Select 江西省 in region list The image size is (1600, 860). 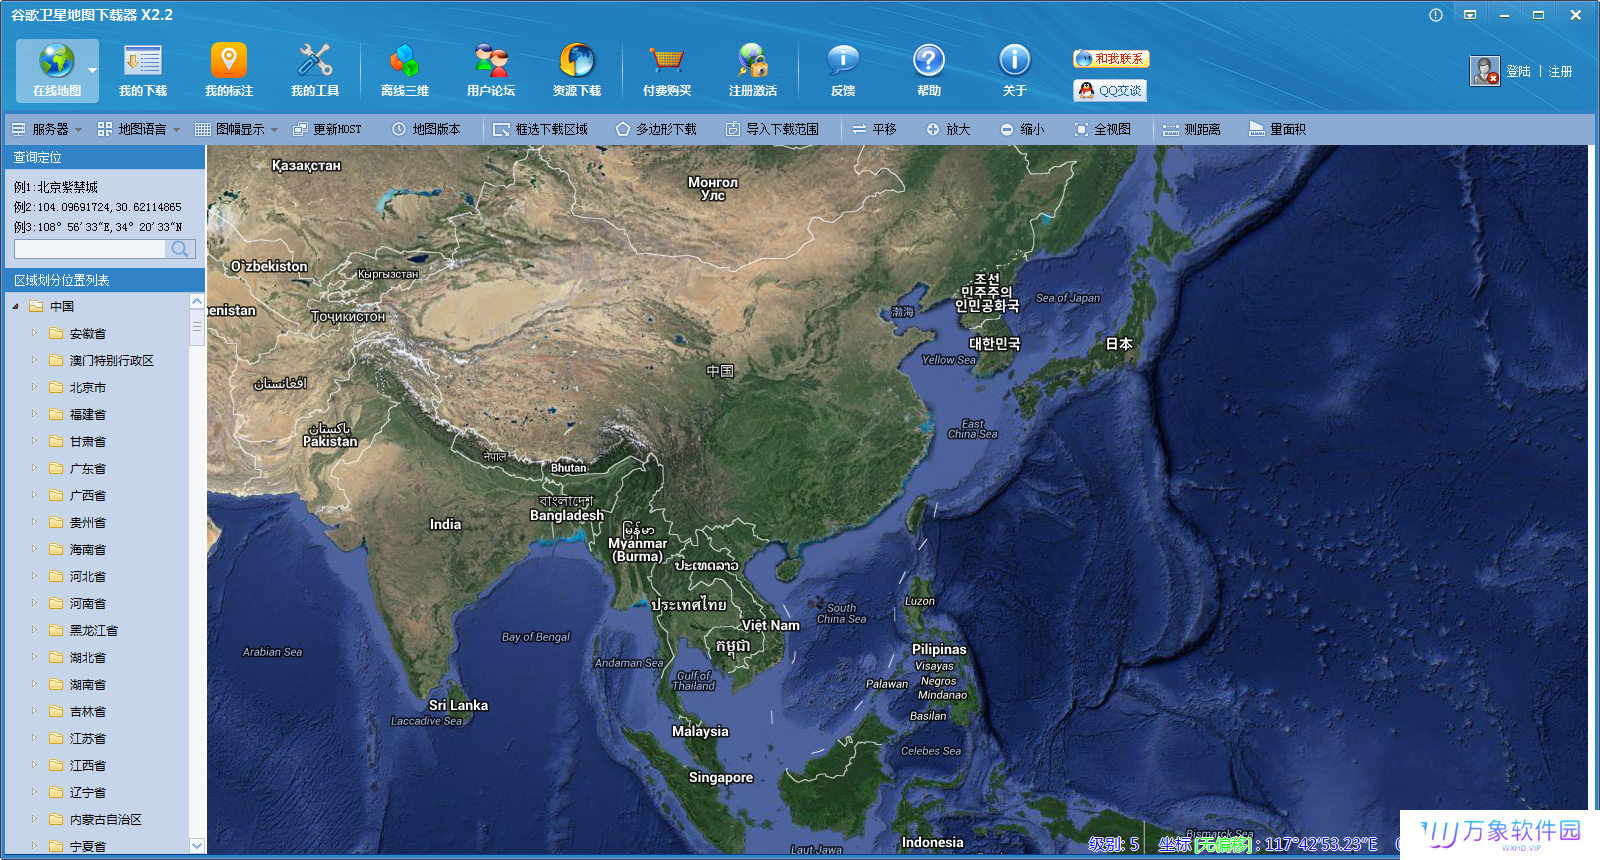87,766
